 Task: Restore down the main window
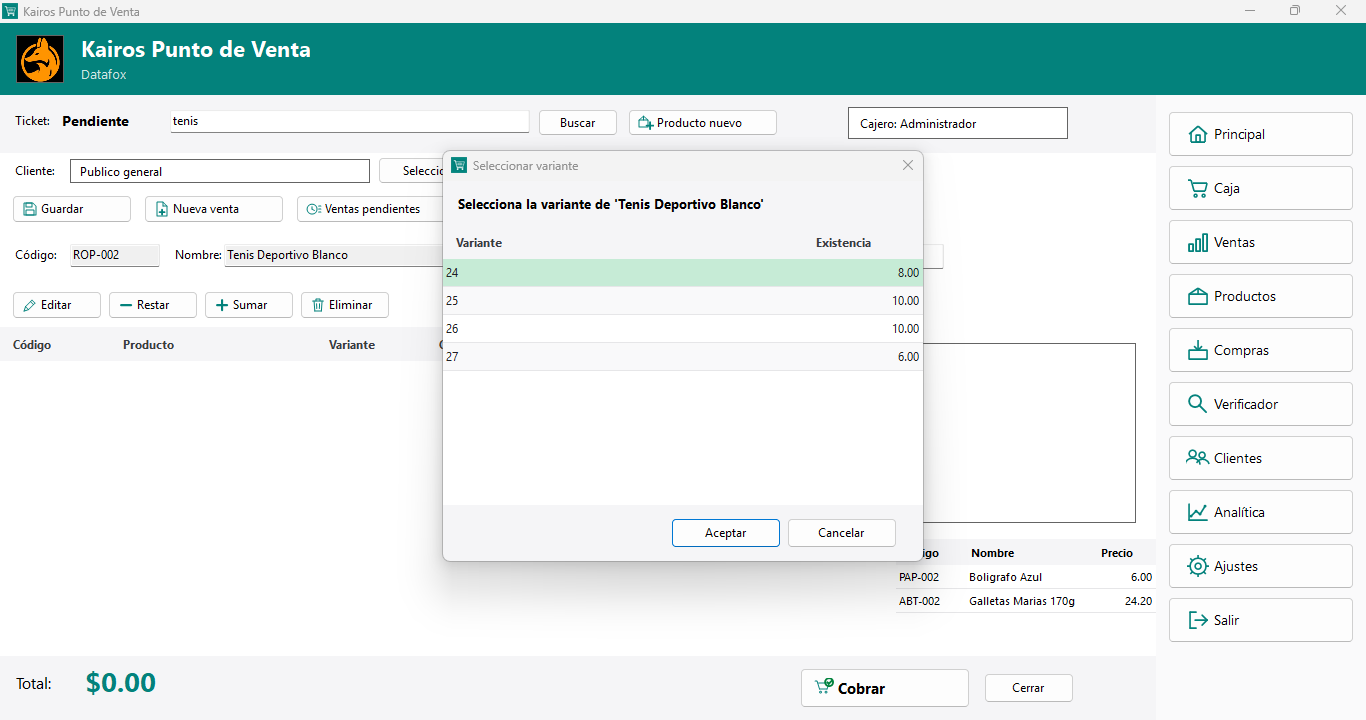tap(1295, 11)
